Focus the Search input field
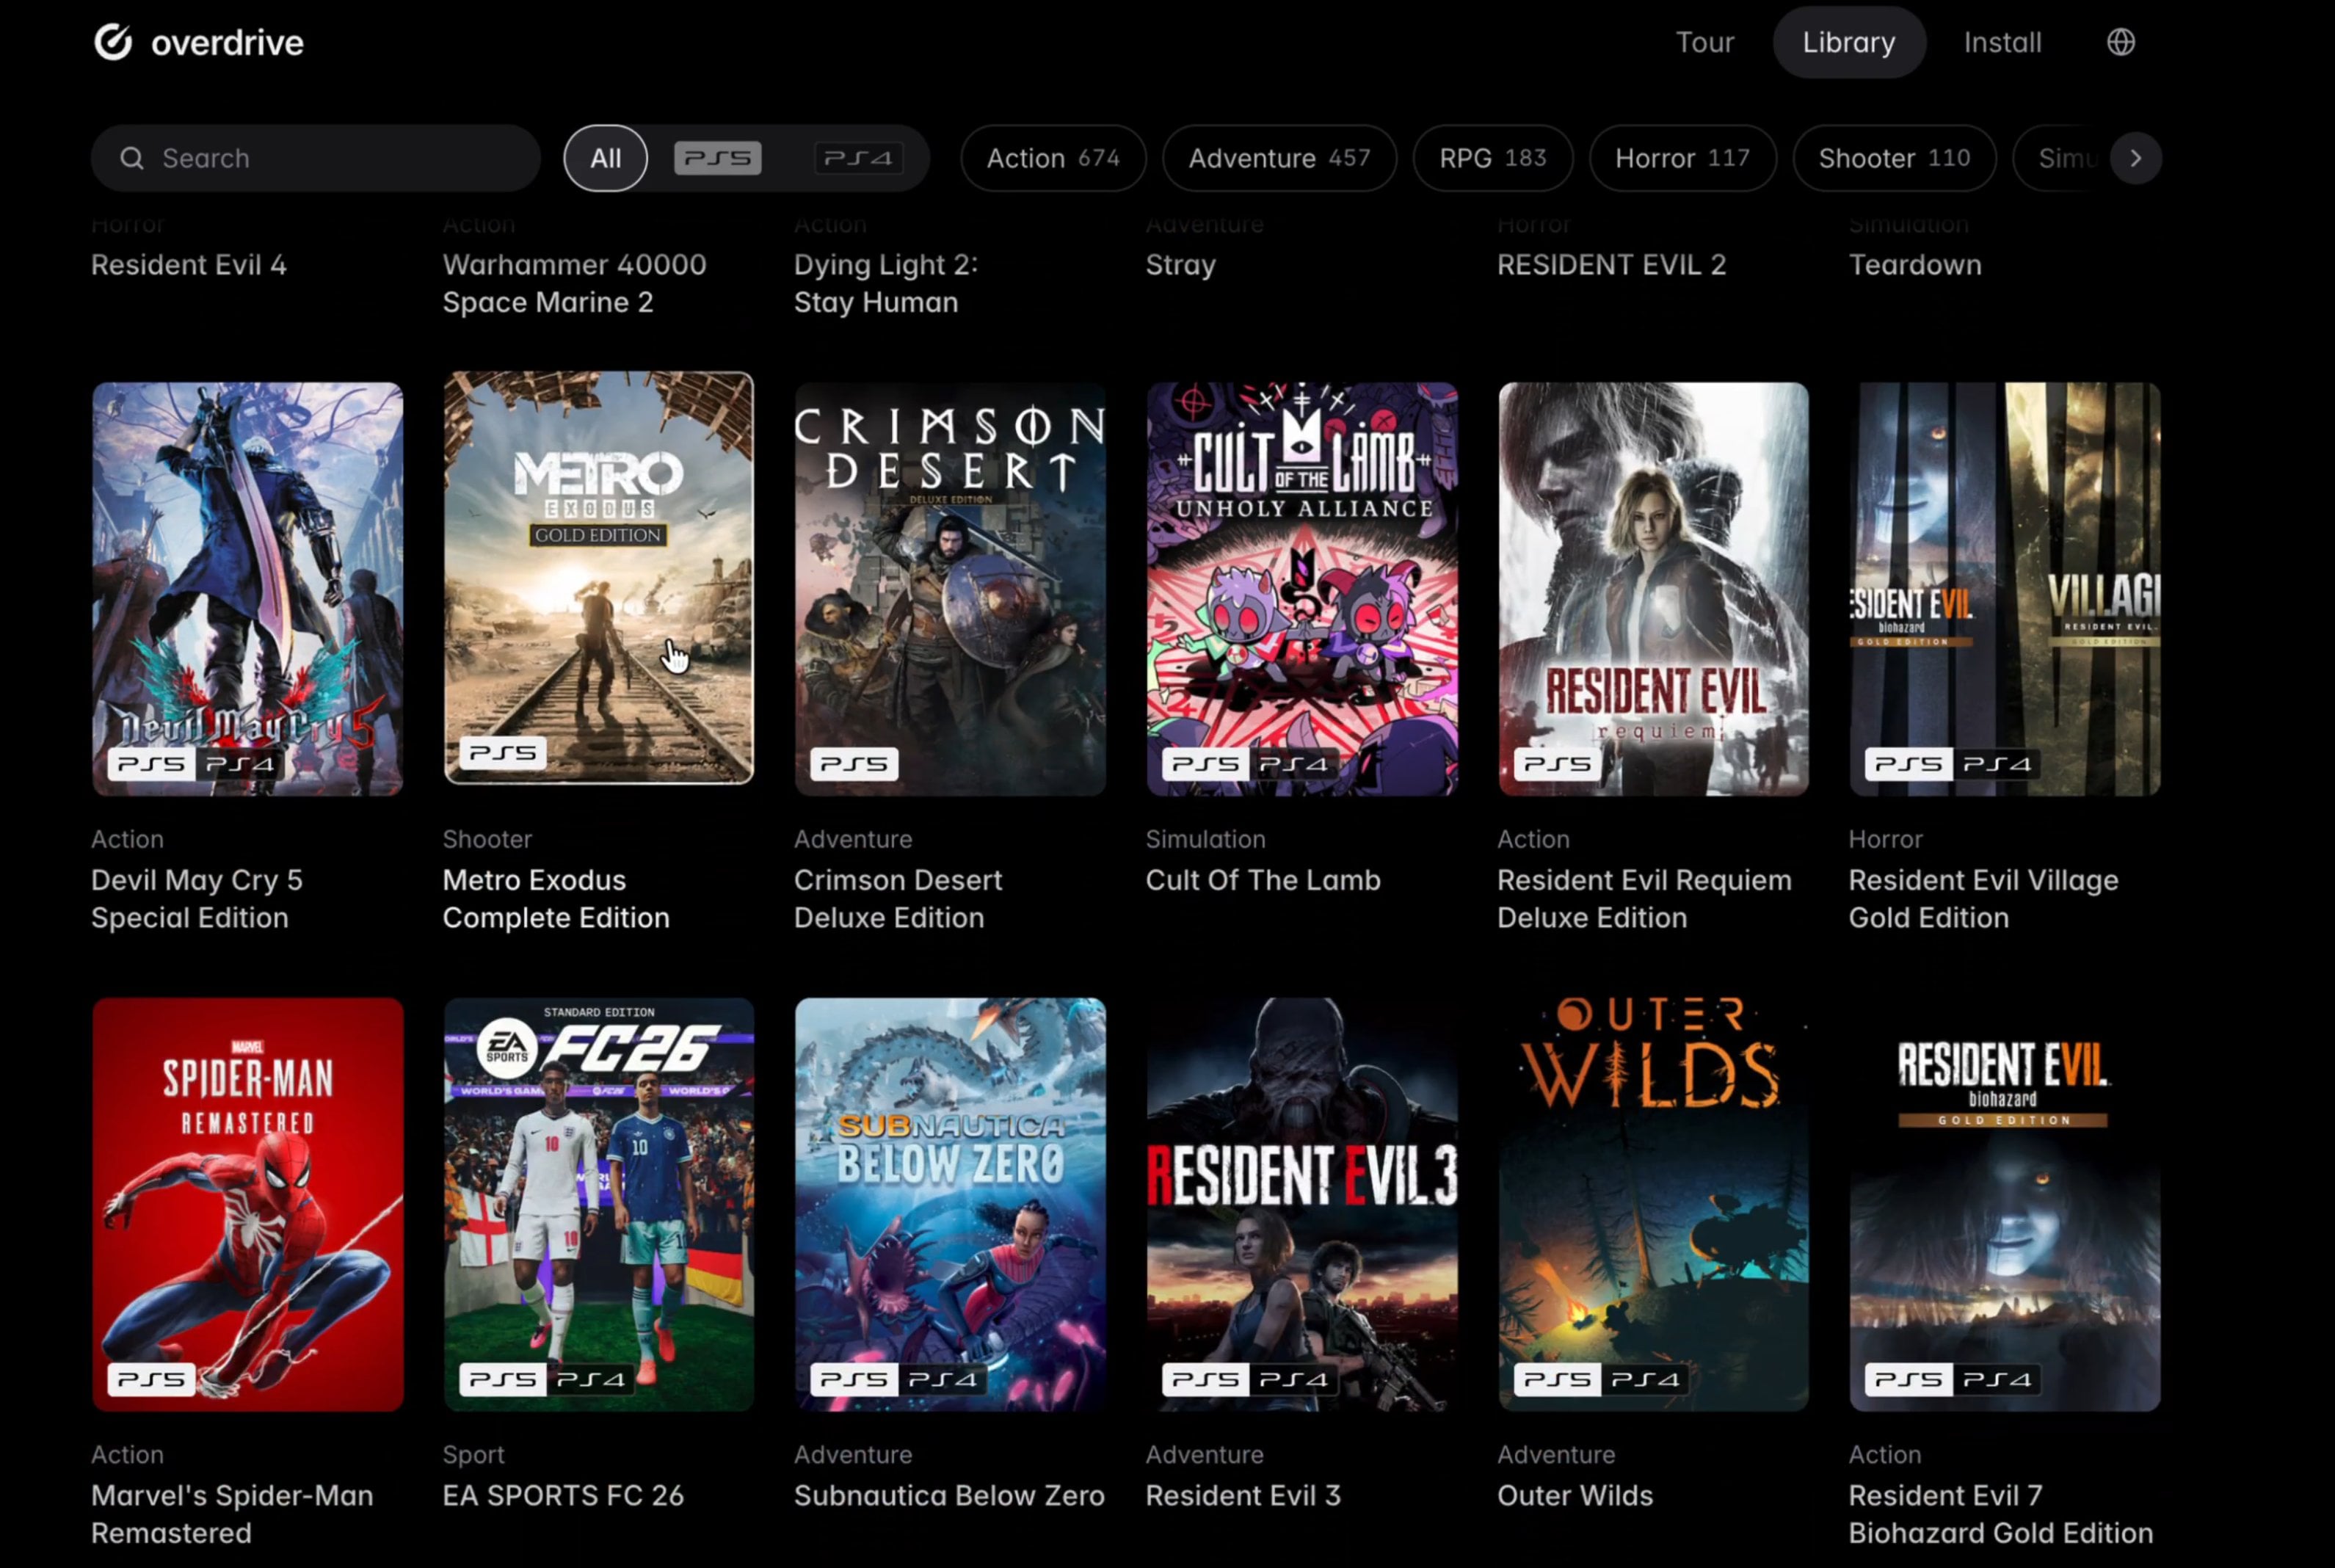The height and width of the screenshot is (1568, 2335). click(x=316, y=158)
